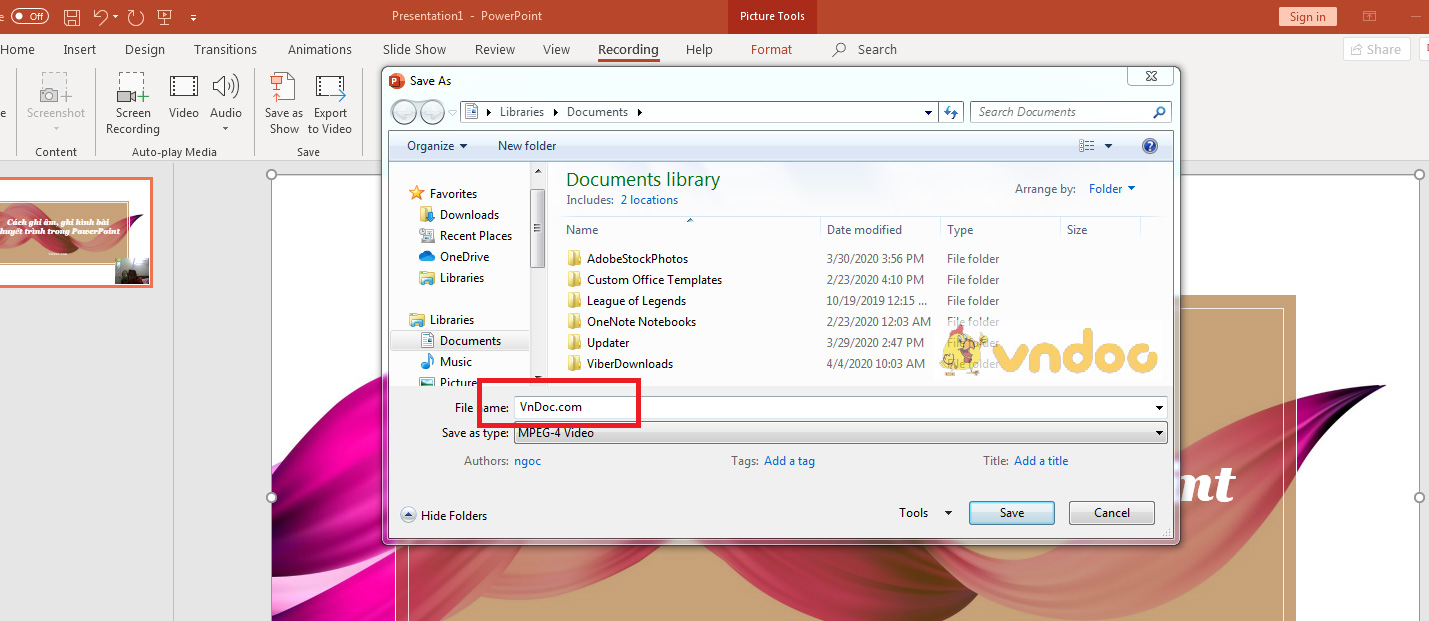Collapse dialog with Hide Folders
Screen dimensions: 1429x621
pos(444,515)
